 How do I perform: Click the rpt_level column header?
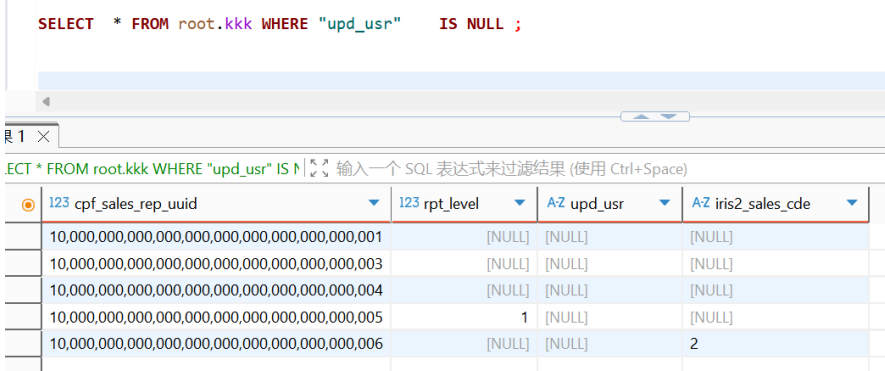click(x=464, y=204)
